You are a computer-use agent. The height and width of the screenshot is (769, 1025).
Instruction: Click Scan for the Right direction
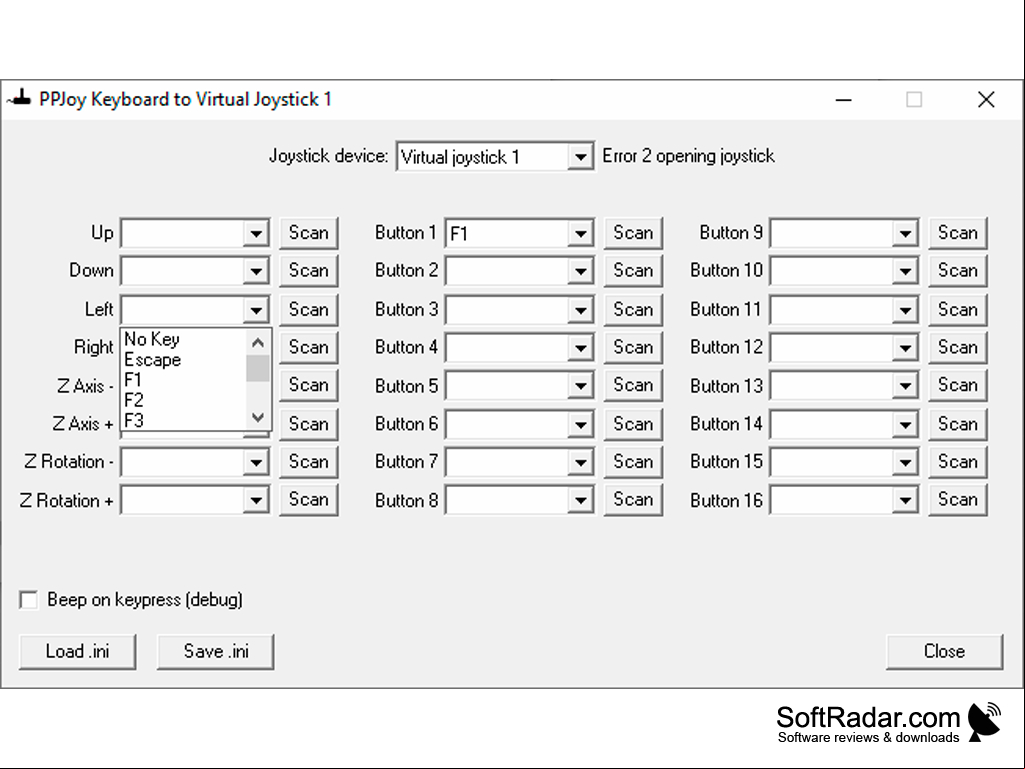point(309,347)
